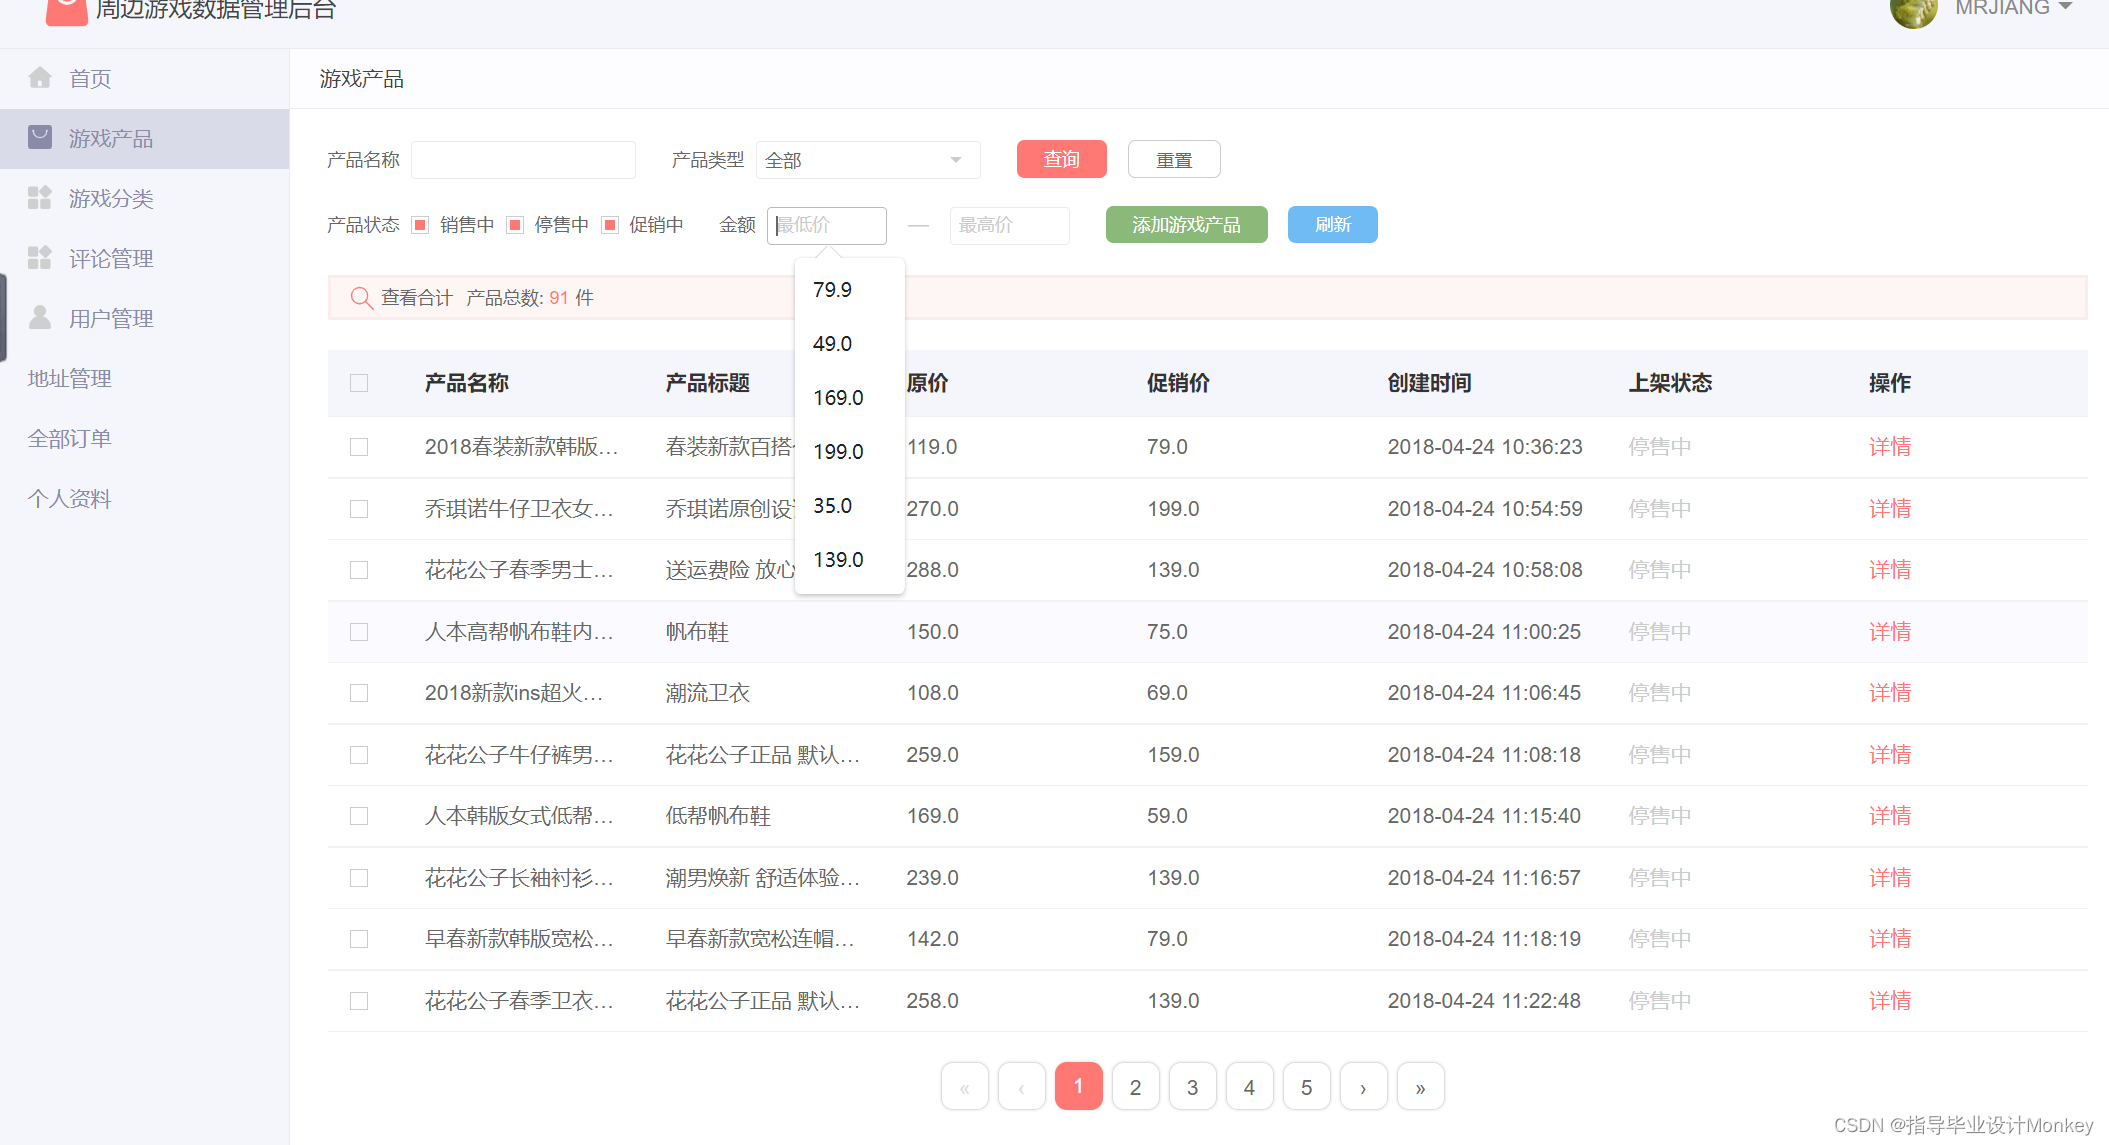This screenshot has height=1145, width=2109.
Task: Select the checkbox for 早春新款韩版宽松 row
Action: click(x=359, y=939)
